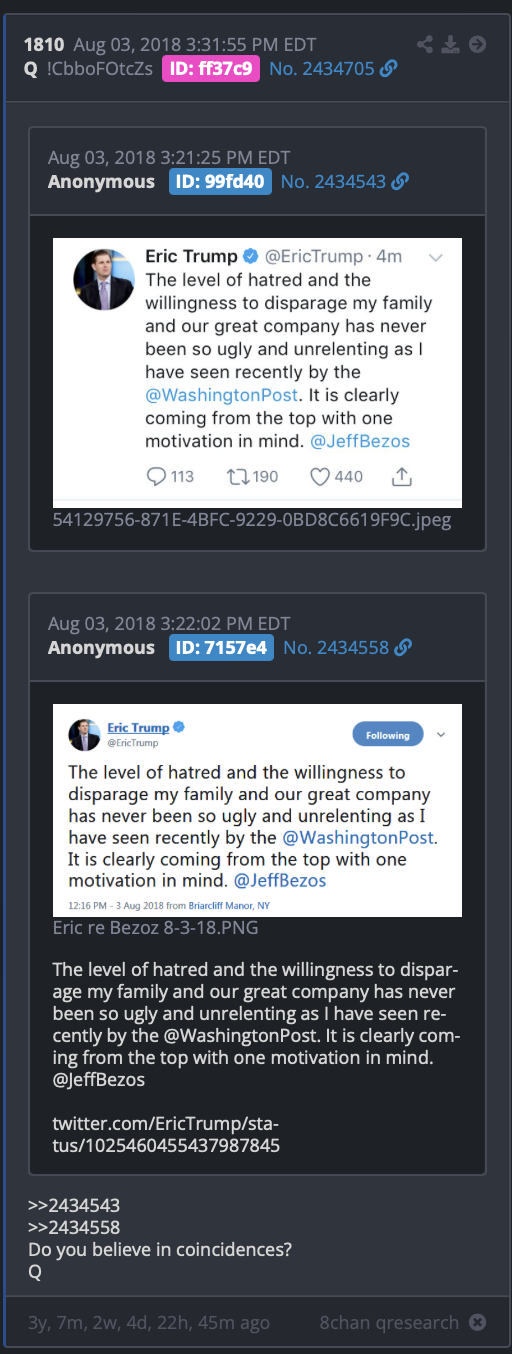Open the second Eric Trump tweet image
Screen dimensions: 512x1354
pos(257,810)
